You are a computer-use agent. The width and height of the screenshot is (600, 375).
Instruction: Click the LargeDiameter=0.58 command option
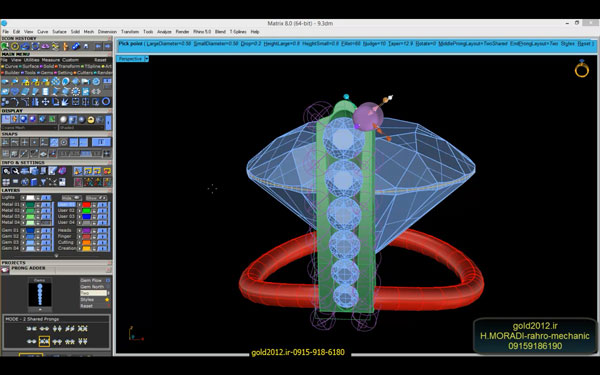point(169,44)
